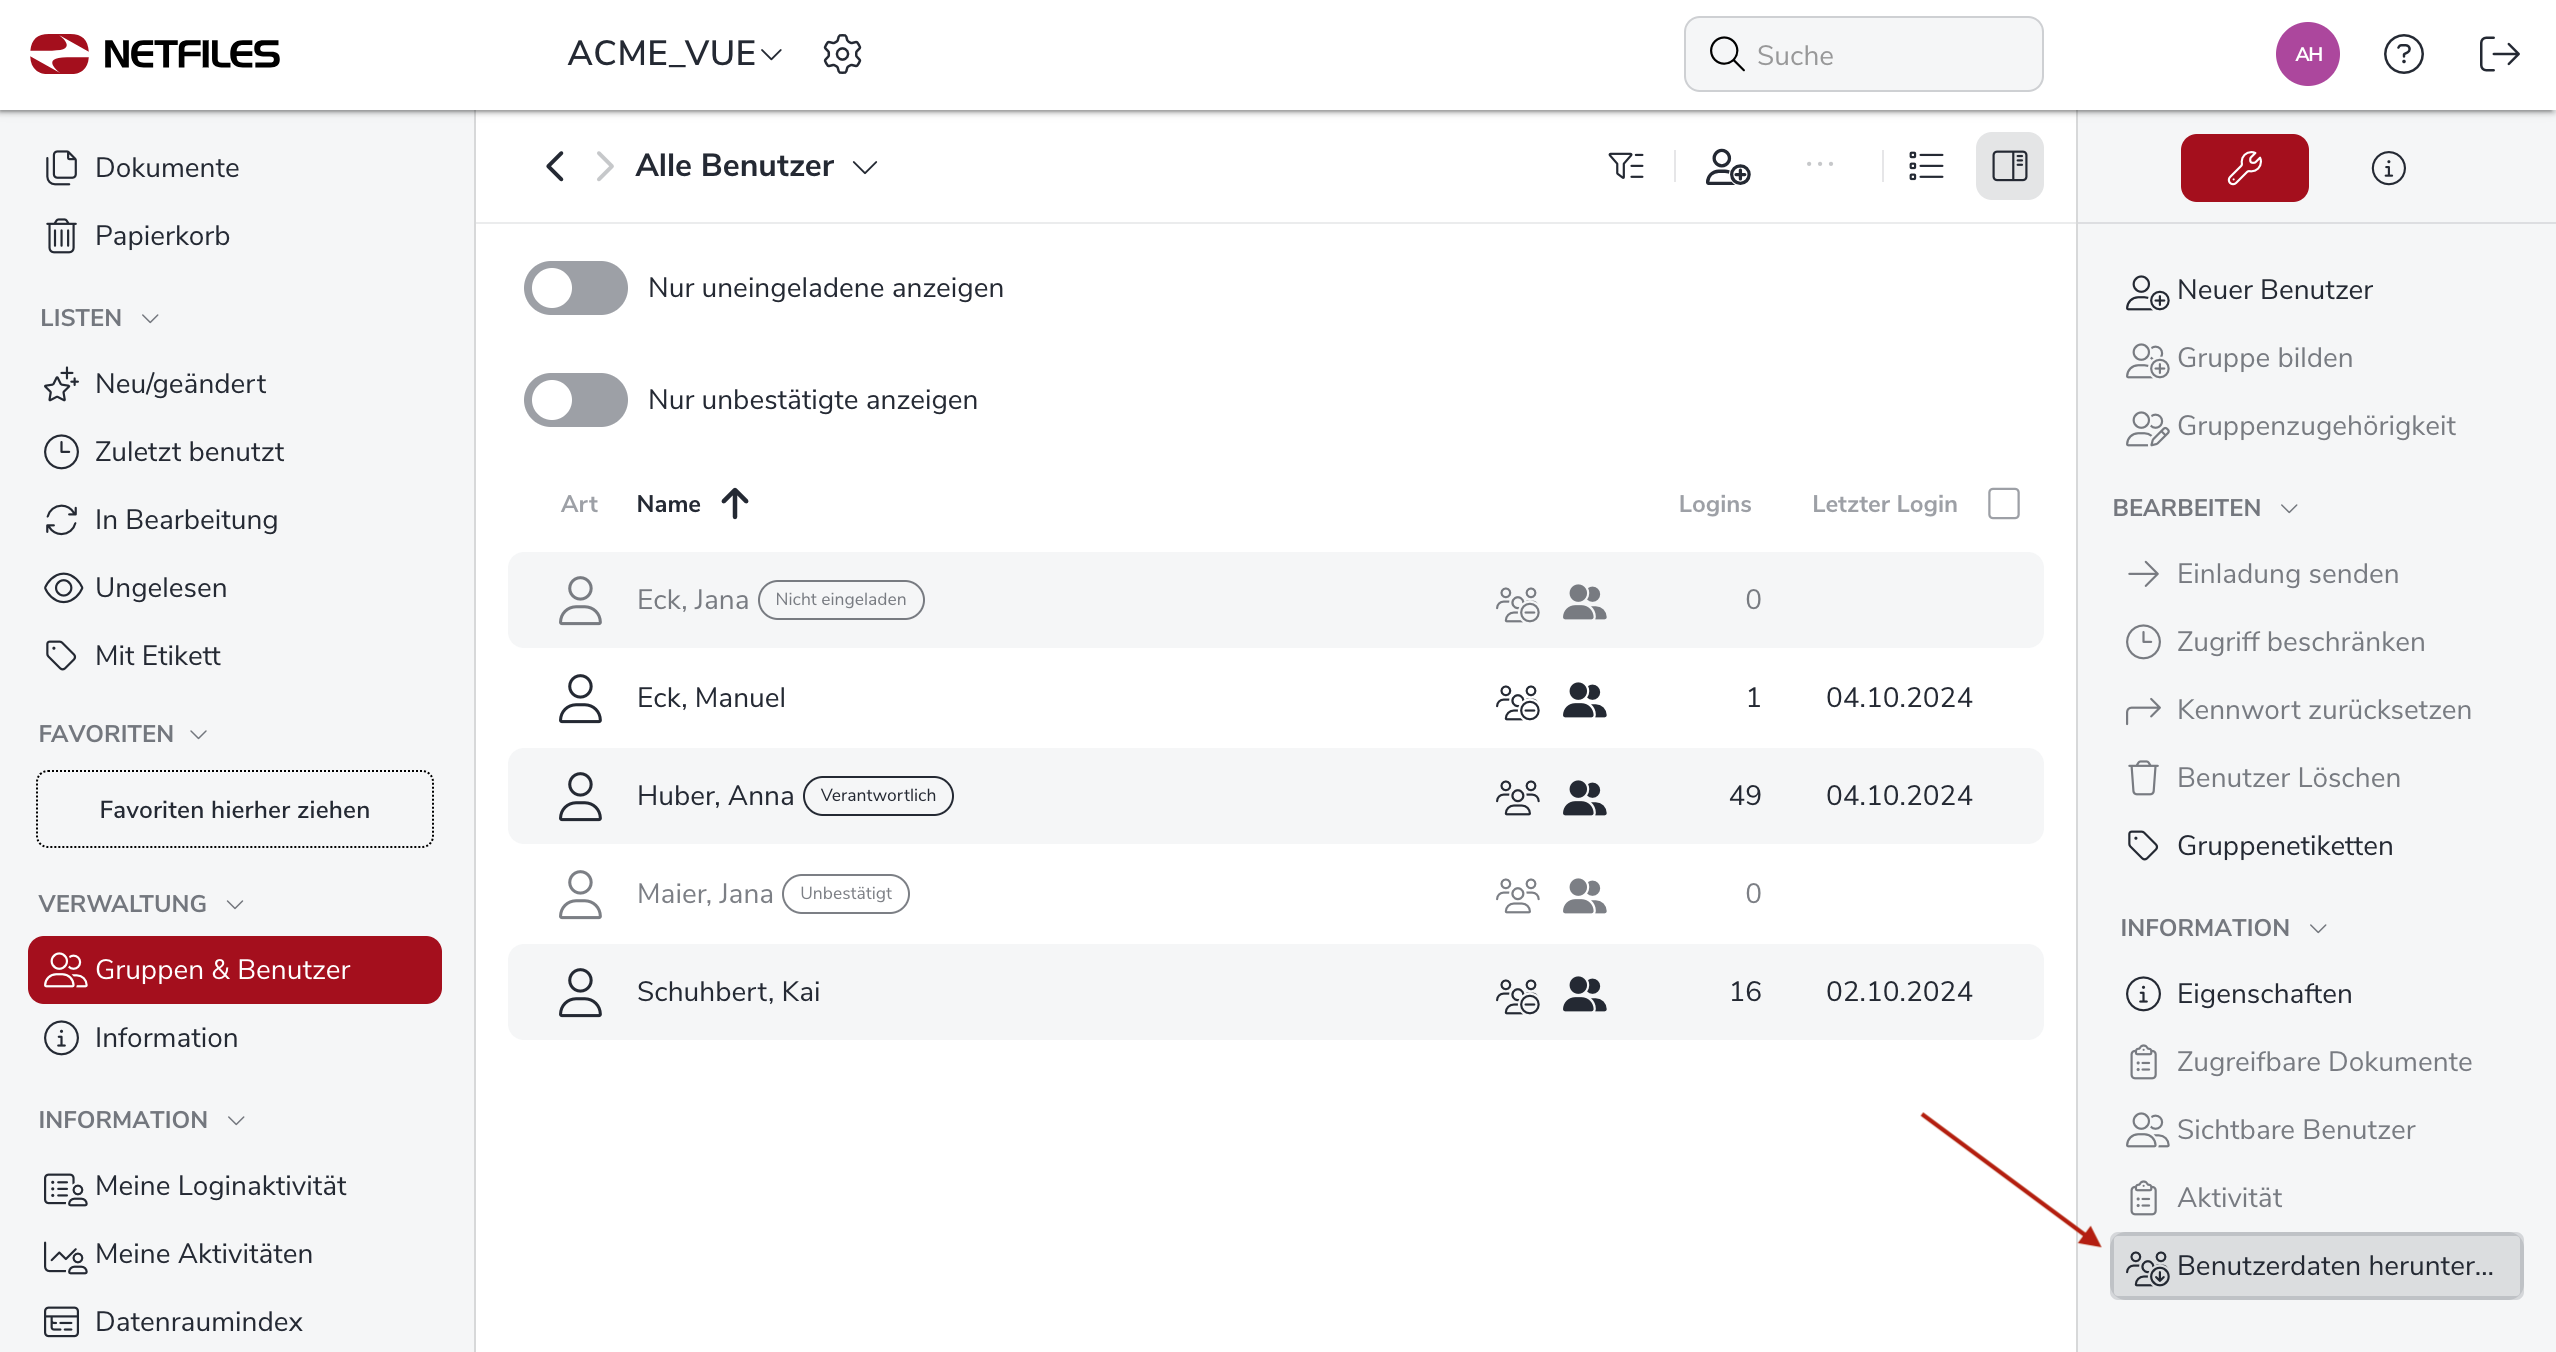The height and width of the screenshot is (1352, 2556).
Task: Open the data room settings gear
Action: 842,54
